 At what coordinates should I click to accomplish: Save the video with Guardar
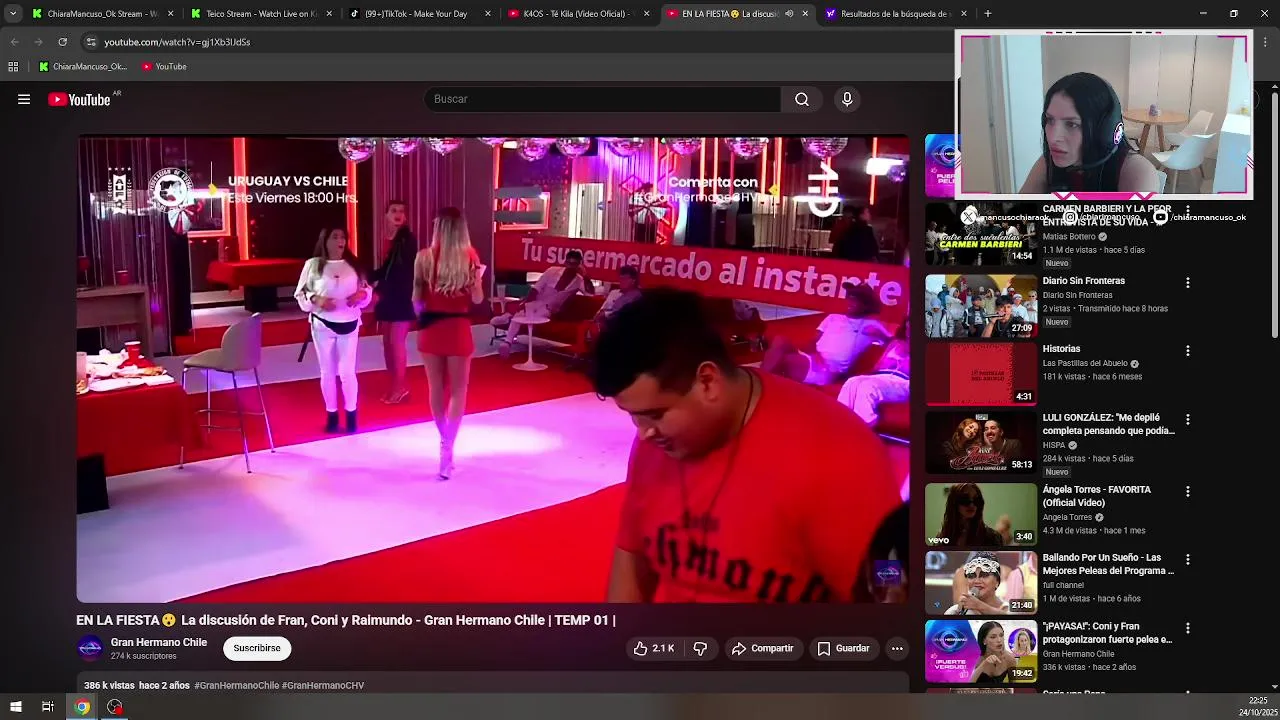[843, 648]
